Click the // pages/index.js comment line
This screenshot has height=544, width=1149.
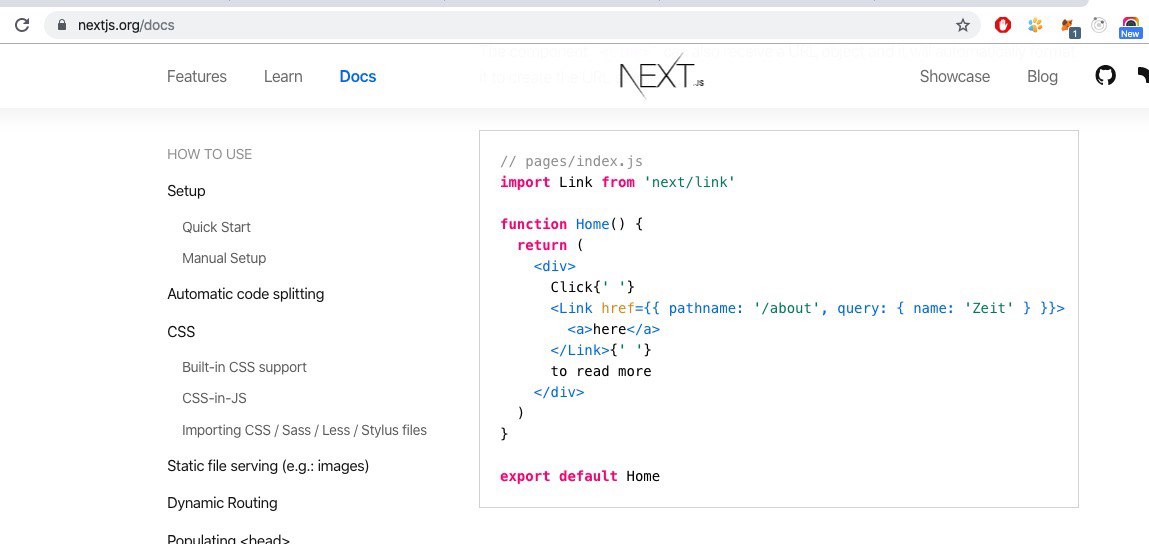[x=571, y=161]
